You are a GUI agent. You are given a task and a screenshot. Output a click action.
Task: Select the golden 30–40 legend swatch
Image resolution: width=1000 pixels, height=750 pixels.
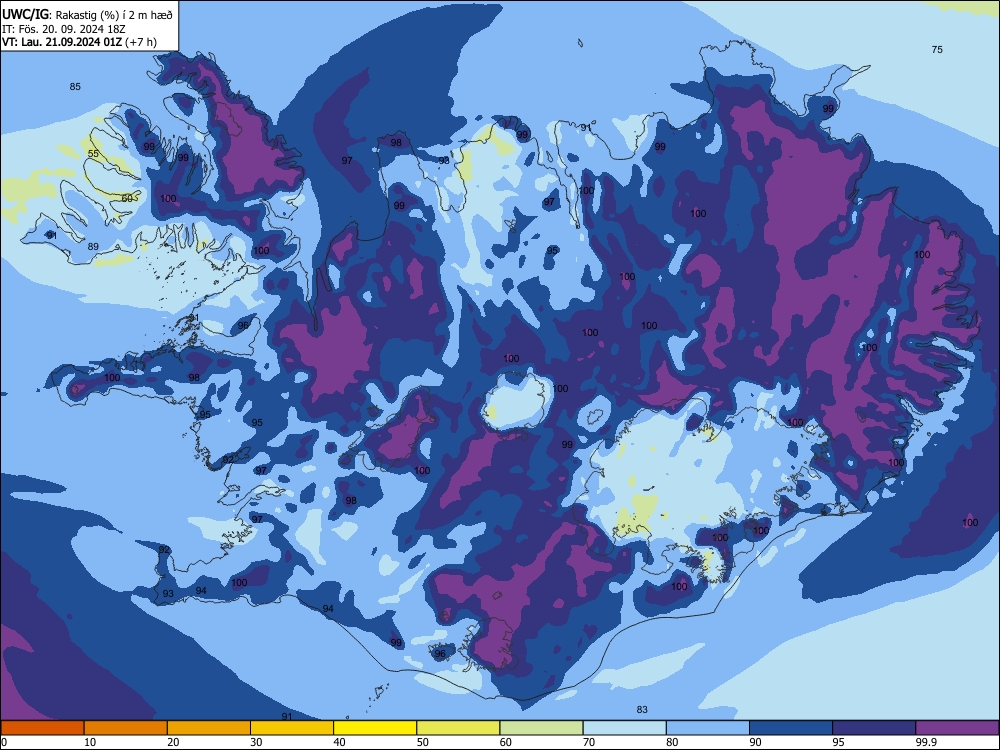292,728
